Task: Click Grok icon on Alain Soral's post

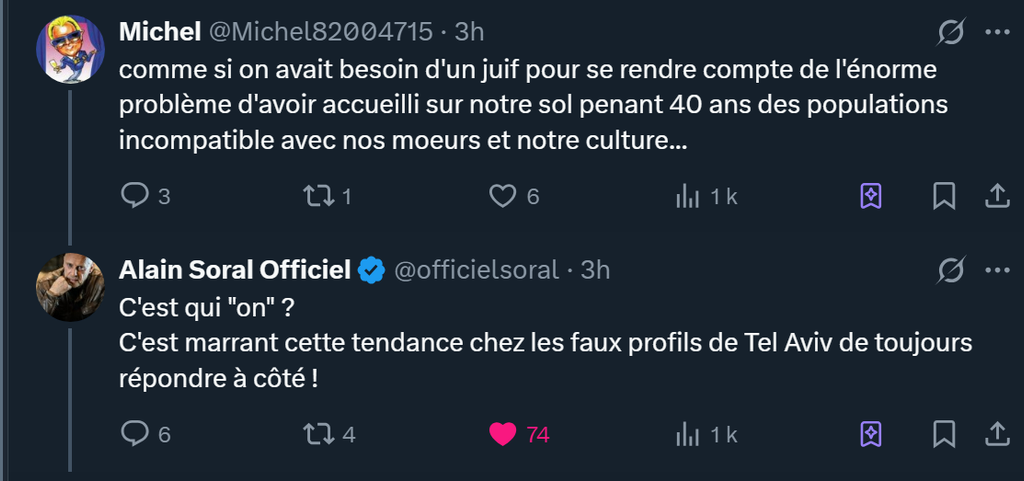Action: (951, 270)
